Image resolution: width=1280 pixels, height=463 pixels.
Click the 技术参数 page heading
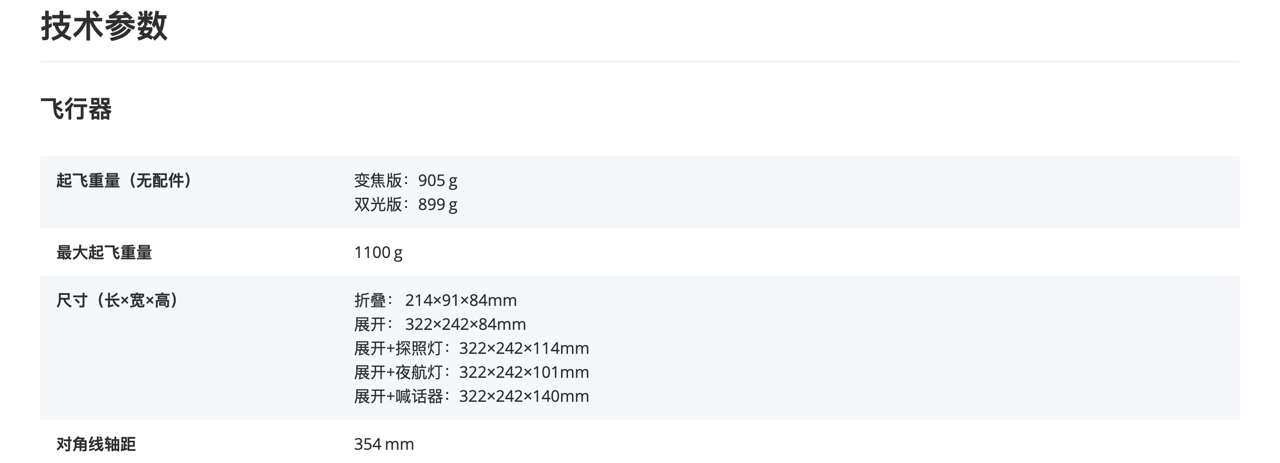coord(104,26)
